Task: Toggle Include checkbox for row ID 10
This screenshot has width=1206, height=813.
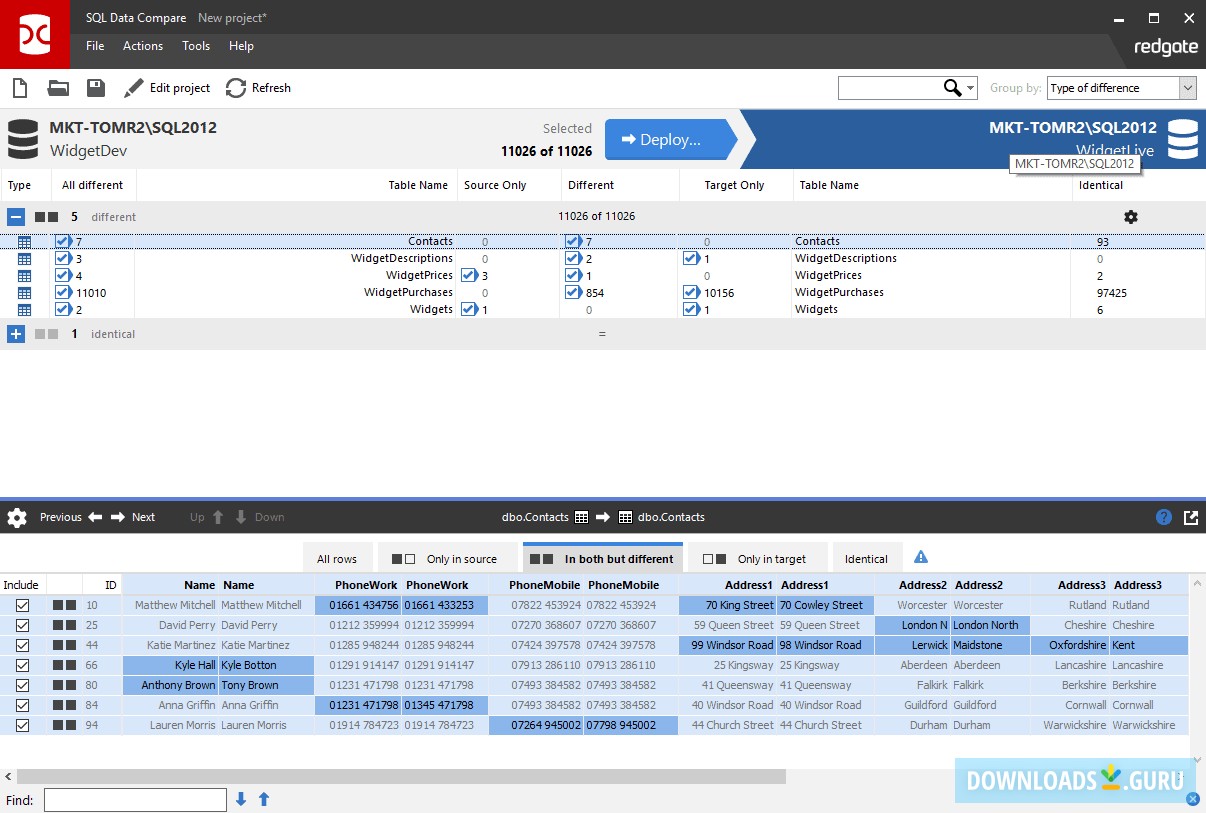Action: (22, 605)
